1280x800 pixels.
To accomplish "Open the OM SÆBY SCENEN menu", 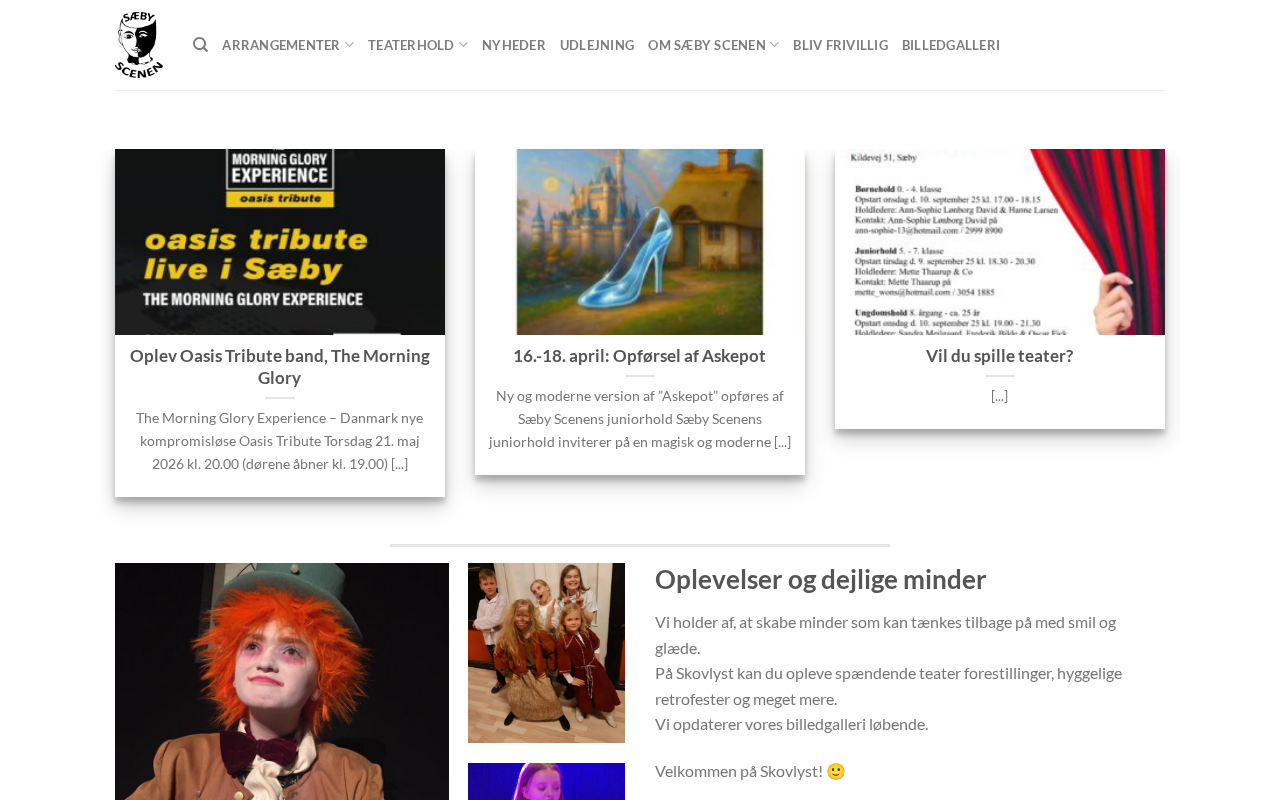I will click(x=707, y=45).
